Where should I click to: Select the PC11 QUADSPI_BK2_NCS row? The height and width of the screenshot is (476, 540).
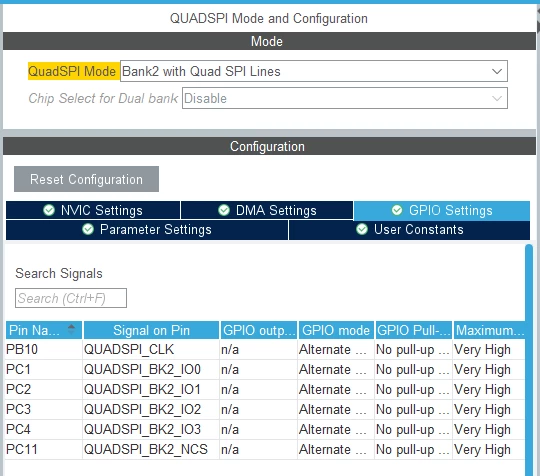click(265, 449)
